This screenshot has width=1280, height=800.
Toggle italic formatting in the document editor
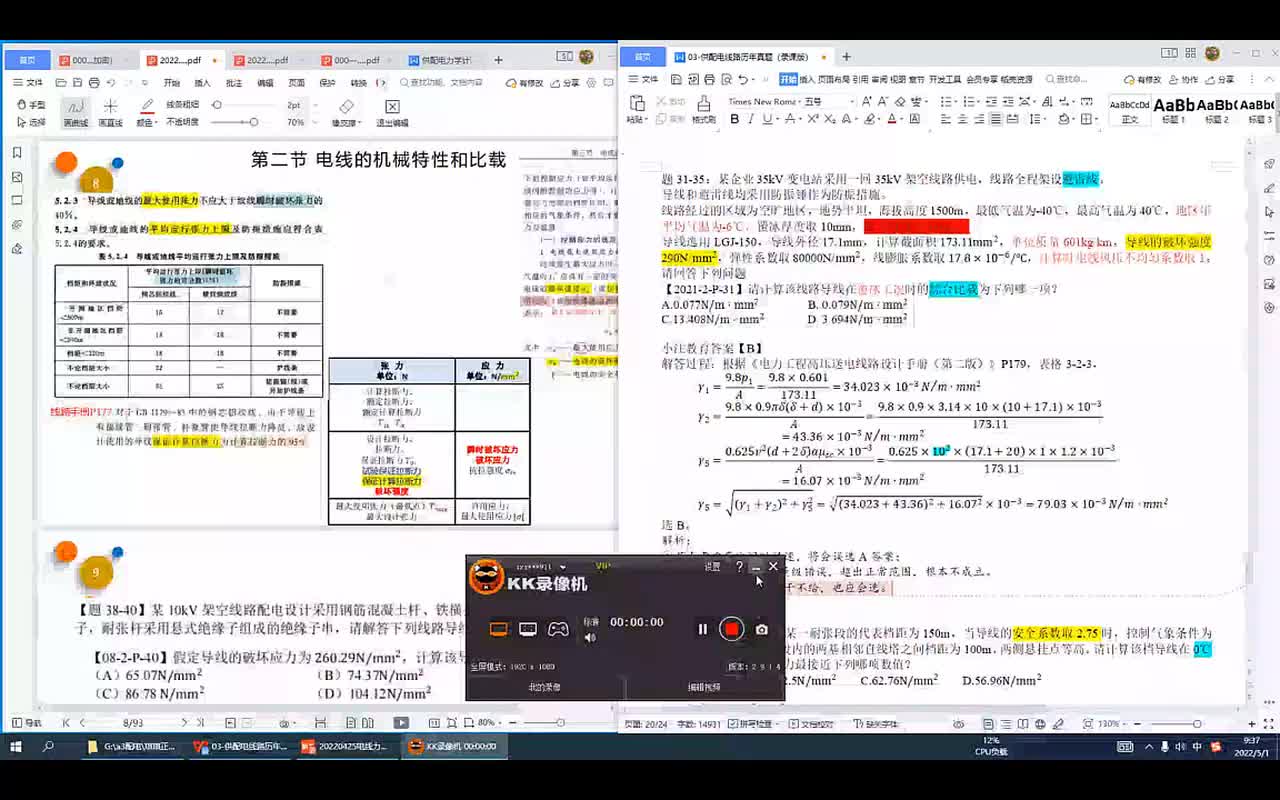pyautogui.click(x=752, y=119)
